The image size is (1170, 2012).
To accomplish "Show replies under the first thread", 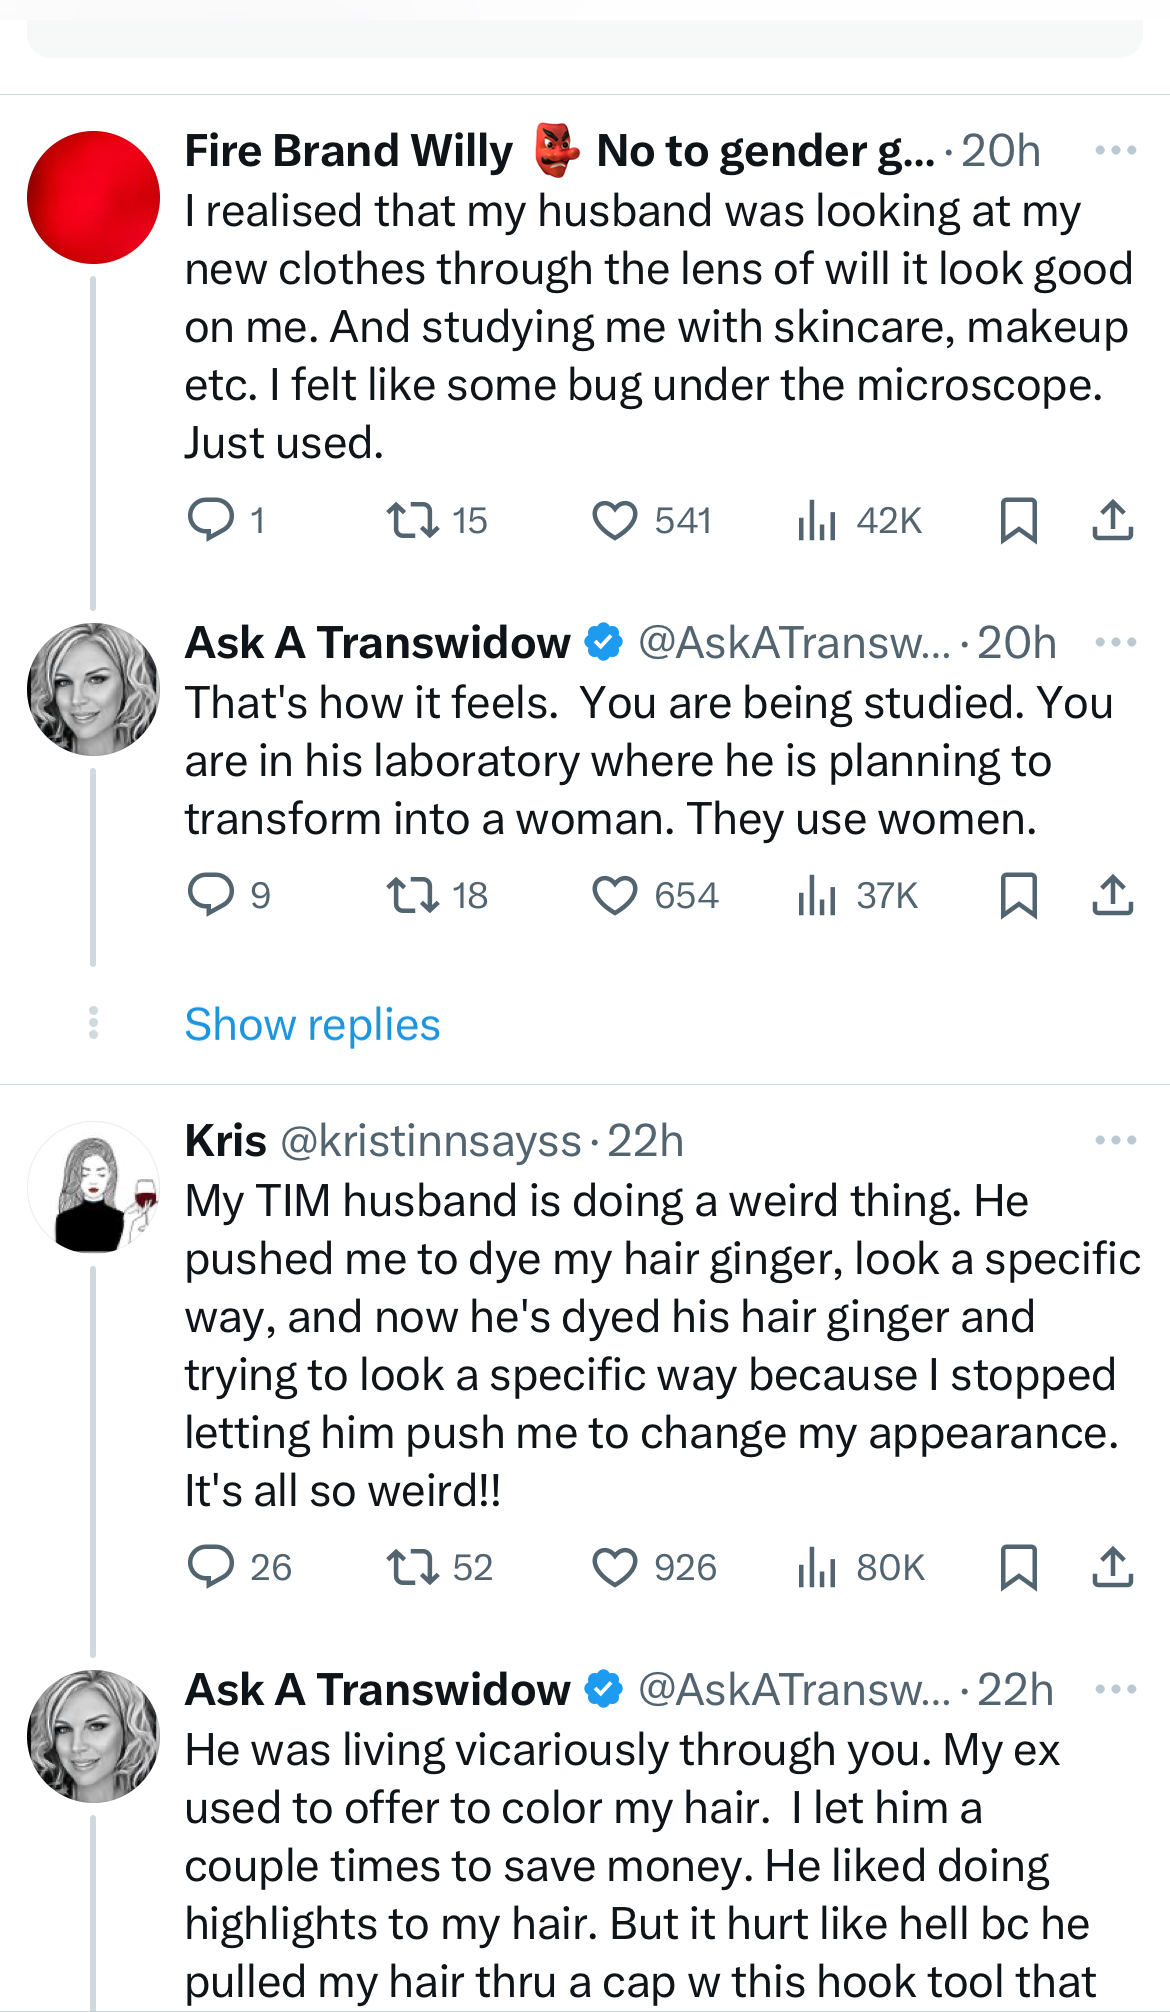I will pyautogui.click(x=312, y=1024).
